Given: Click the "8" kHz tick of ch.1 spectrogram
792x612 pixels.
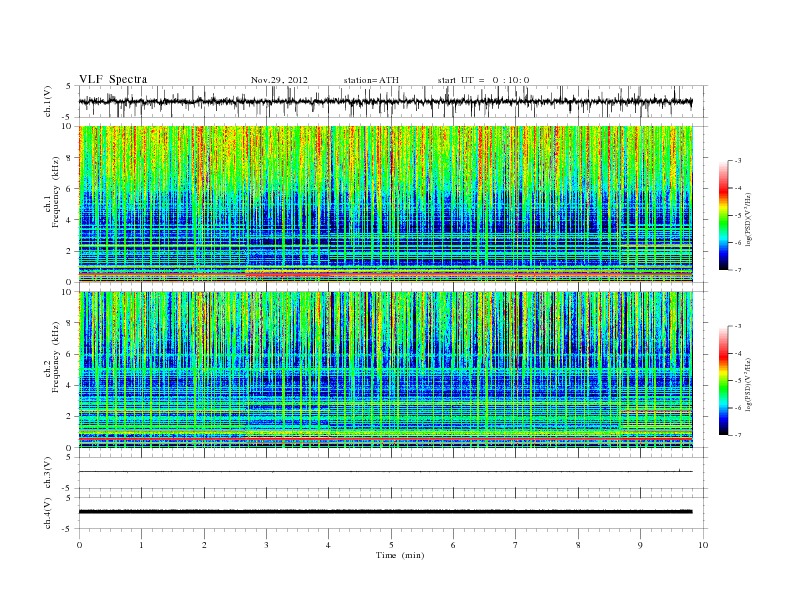Looking at the screenshot, I should tap(69, 158).
